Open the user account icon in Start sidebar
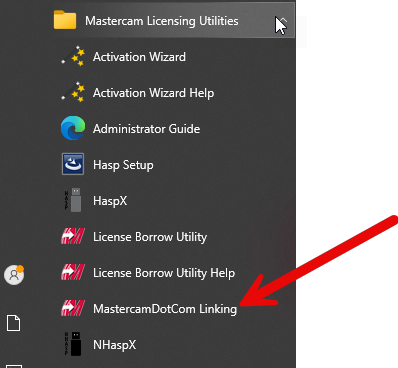Viewport: 398px width, 368px height. pyautogui.click(x=14, y=275)
